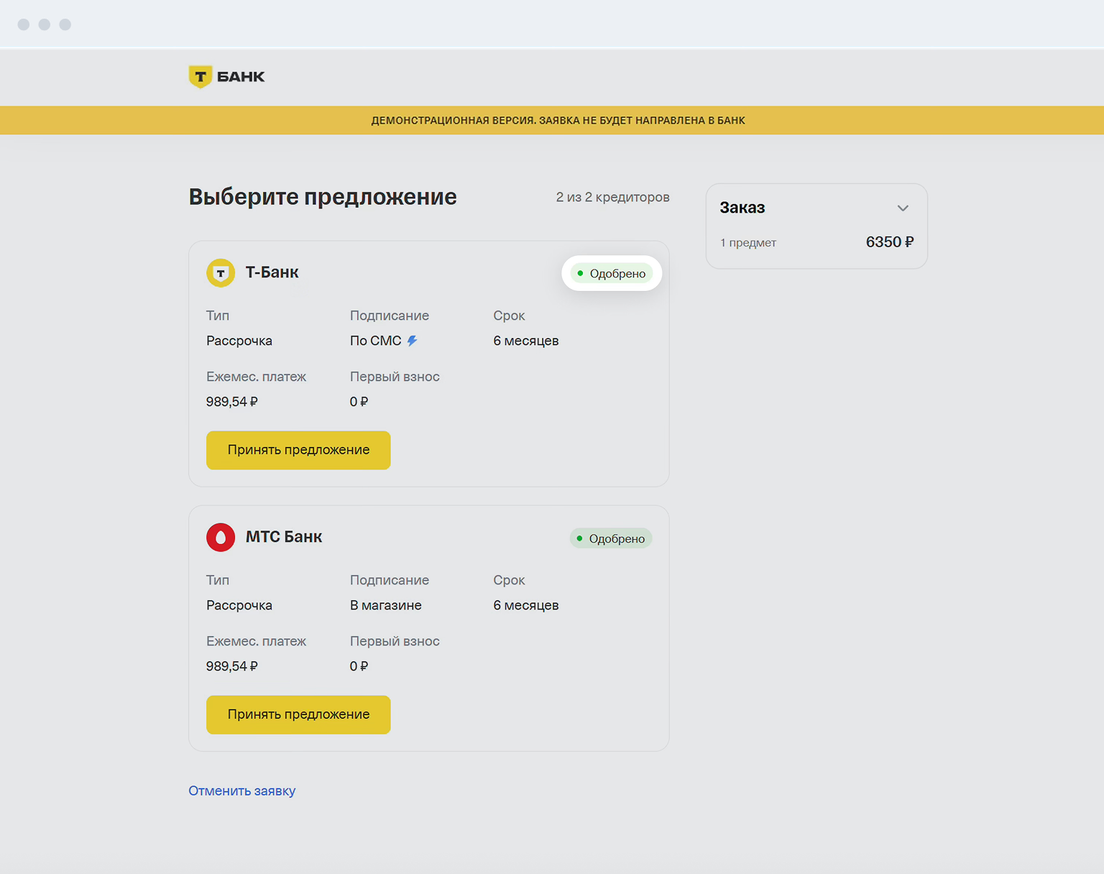Click the Одобрено badge on МТС Банк card
Image resolution: width=1104 pixels, height=874 pixels.
pyautogui.click(x=611, y=539)
